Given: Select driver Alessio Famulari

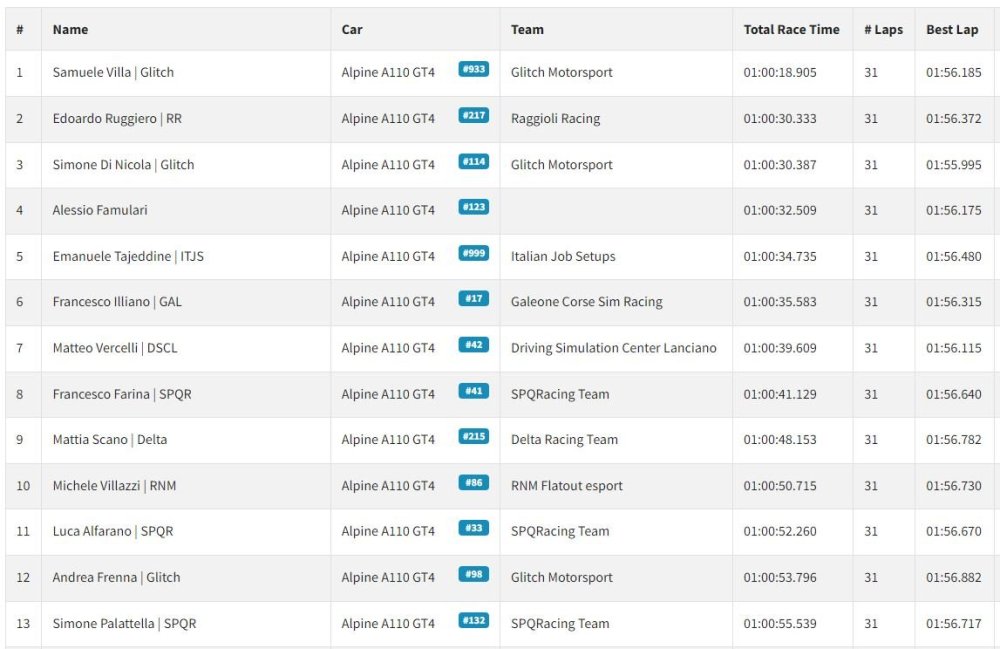Looking at the screenshot, I should [100, 210].
